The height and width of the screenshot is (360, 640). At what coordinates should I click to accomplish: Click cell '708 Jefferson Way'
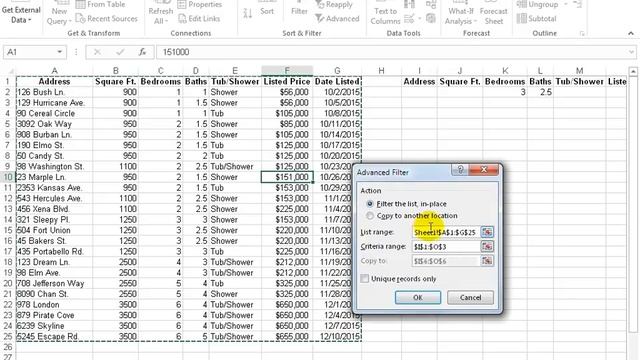54,283
